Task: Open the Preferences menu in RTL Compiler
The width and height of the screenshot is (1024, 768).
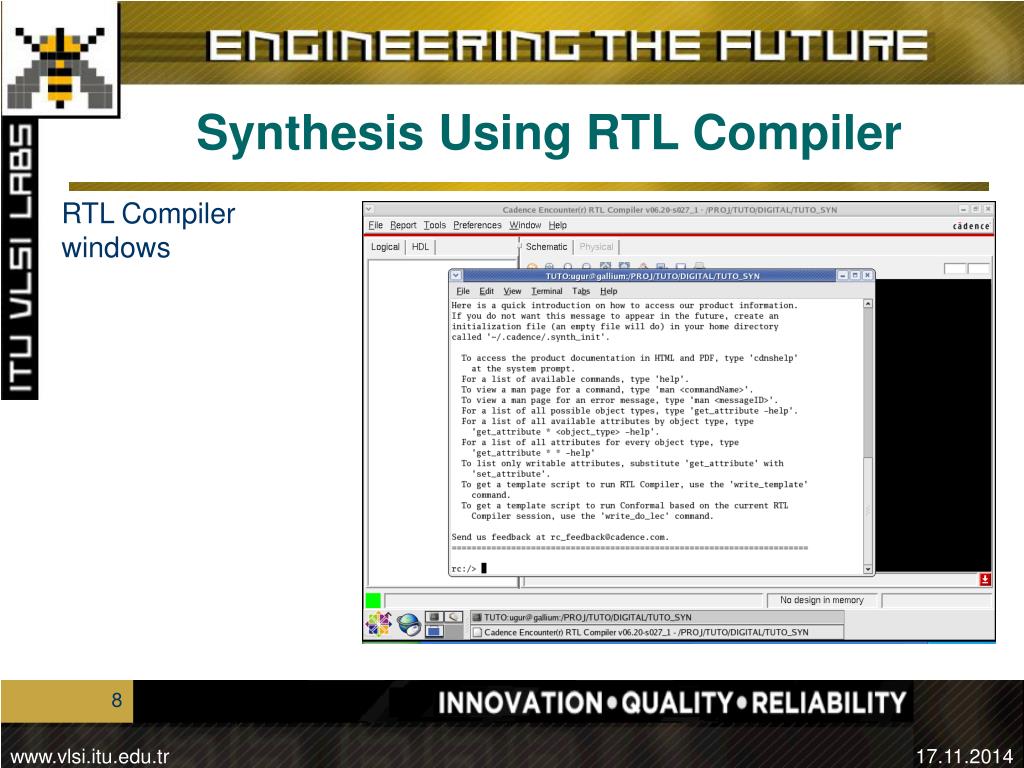Action: click(x=477, y=225)
